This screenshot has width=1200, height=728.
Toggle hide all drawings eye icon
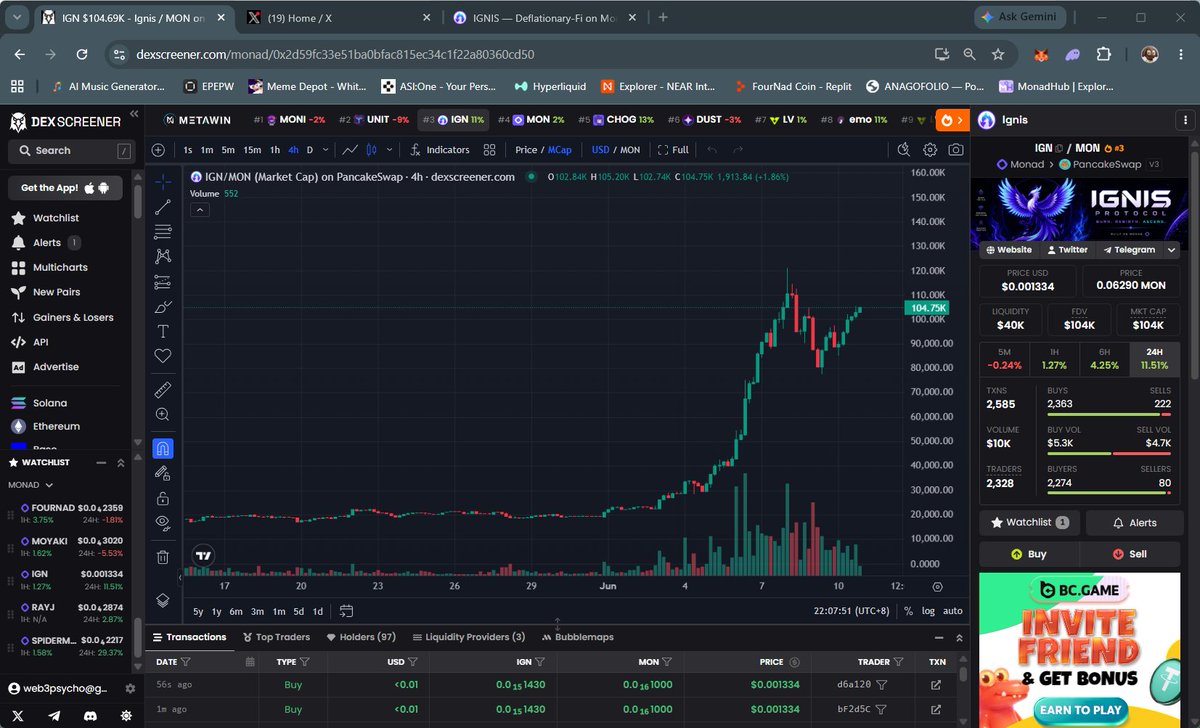(163, 523)
